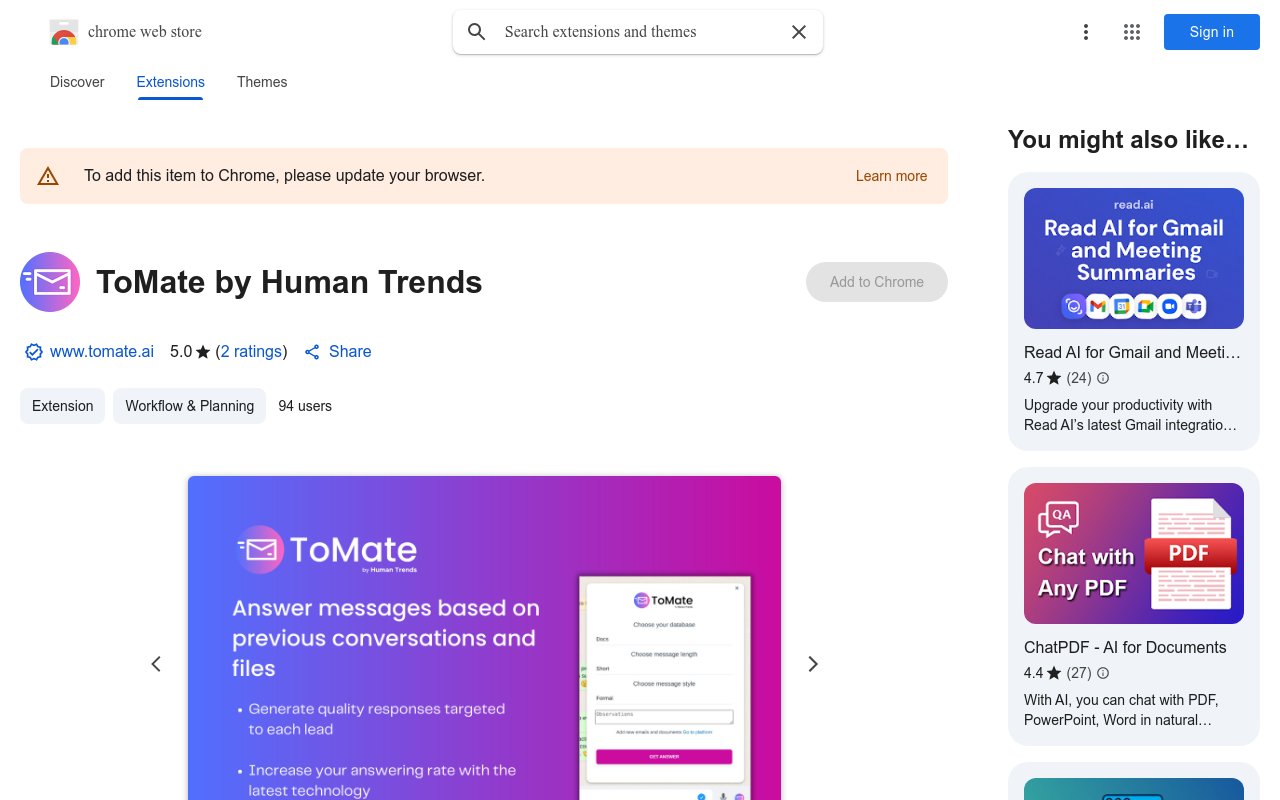Screen dimensions: 1280x800
Task: Click Read AI description text
Action: 1130,415
